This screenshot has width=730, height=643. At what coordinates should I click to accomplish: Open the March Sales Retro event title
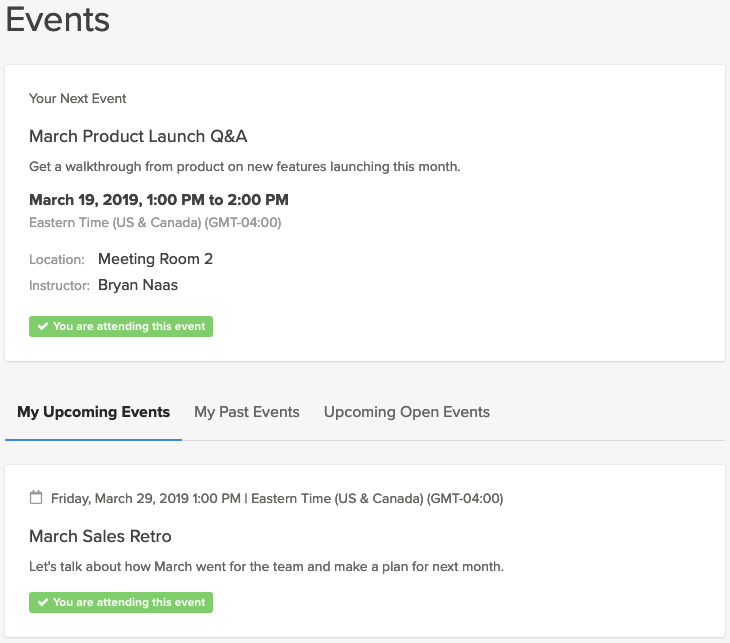[x=100, y=536]
